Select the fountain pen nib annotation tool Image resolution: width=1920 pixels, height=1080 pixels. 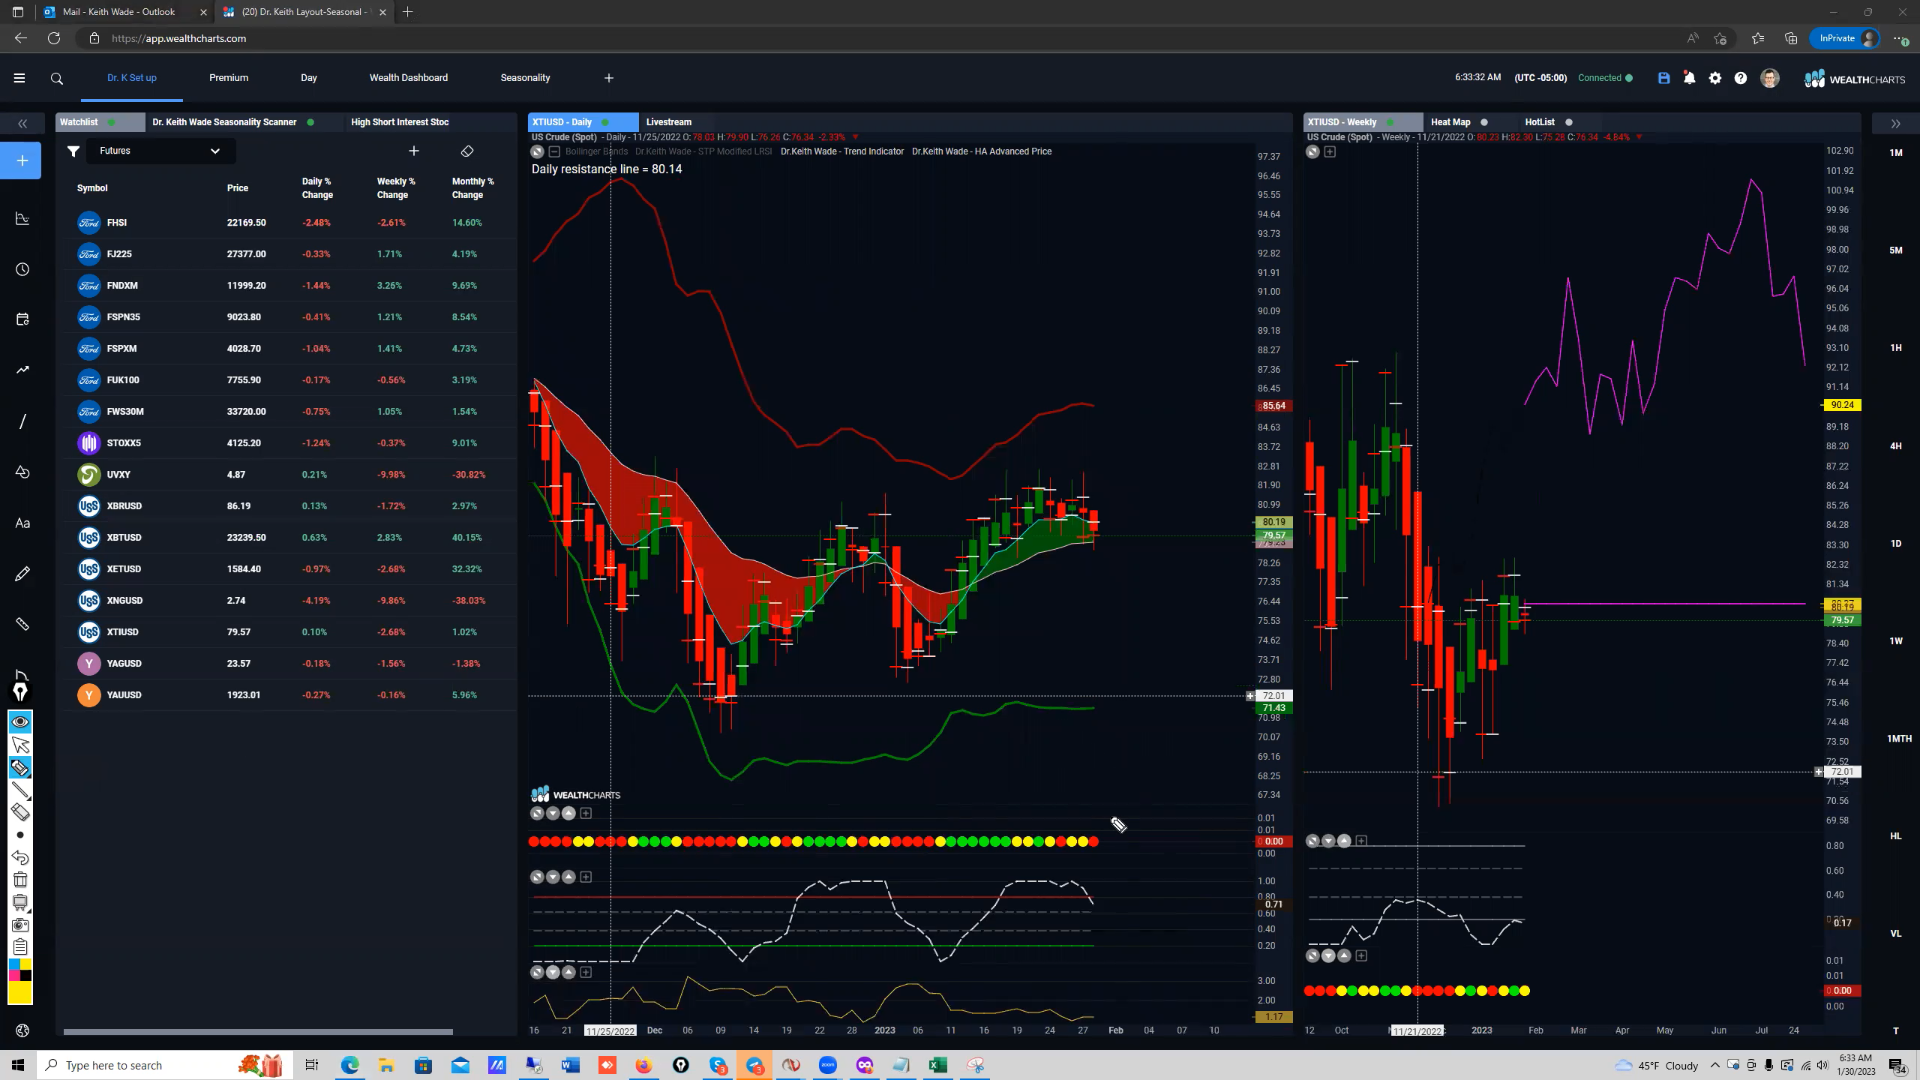click(x=20, y=692)
